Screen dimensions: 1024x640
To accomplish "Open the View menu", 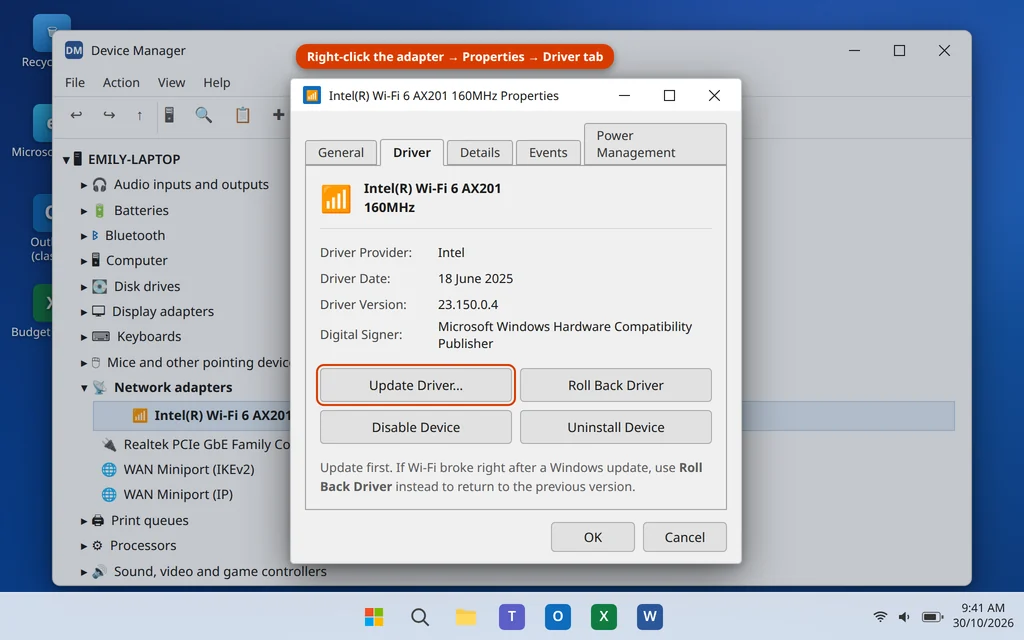I will pyautogui.click(x=171, y=82).
